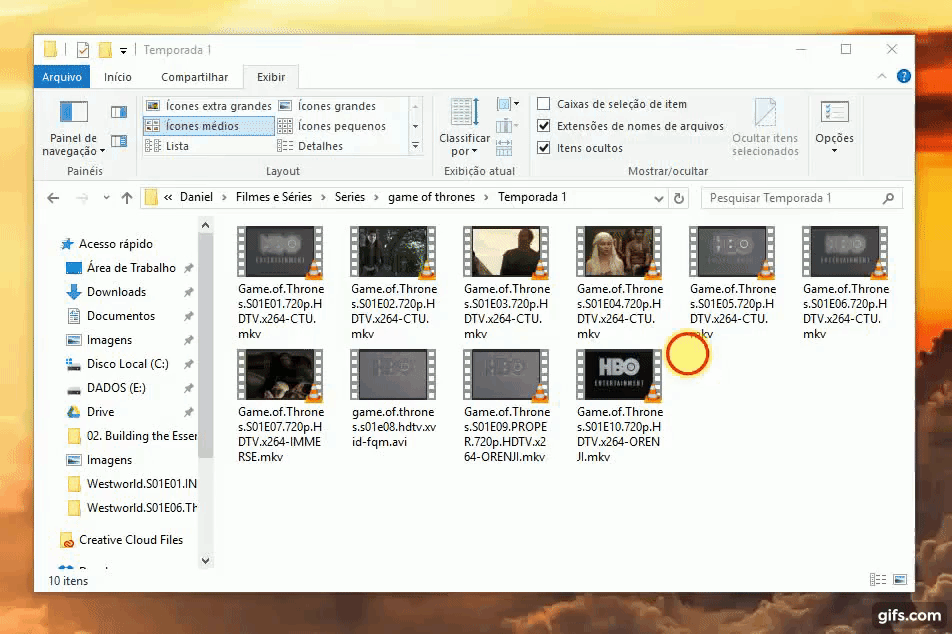The width and height of the screenshot is (952, 634).
Task: Switch to large thumbnails view in status bar
Action: tap(900, 580)
